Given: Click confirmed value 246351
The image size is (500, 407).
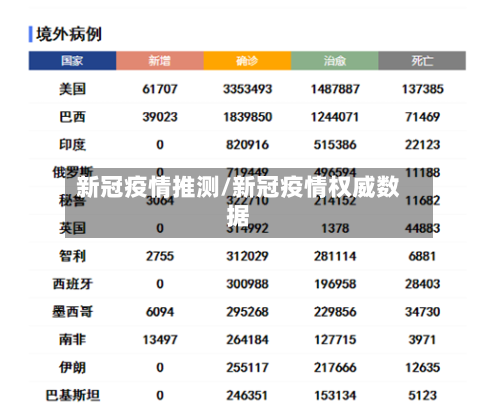Looking at the screenshot, I should coord(247,395).
